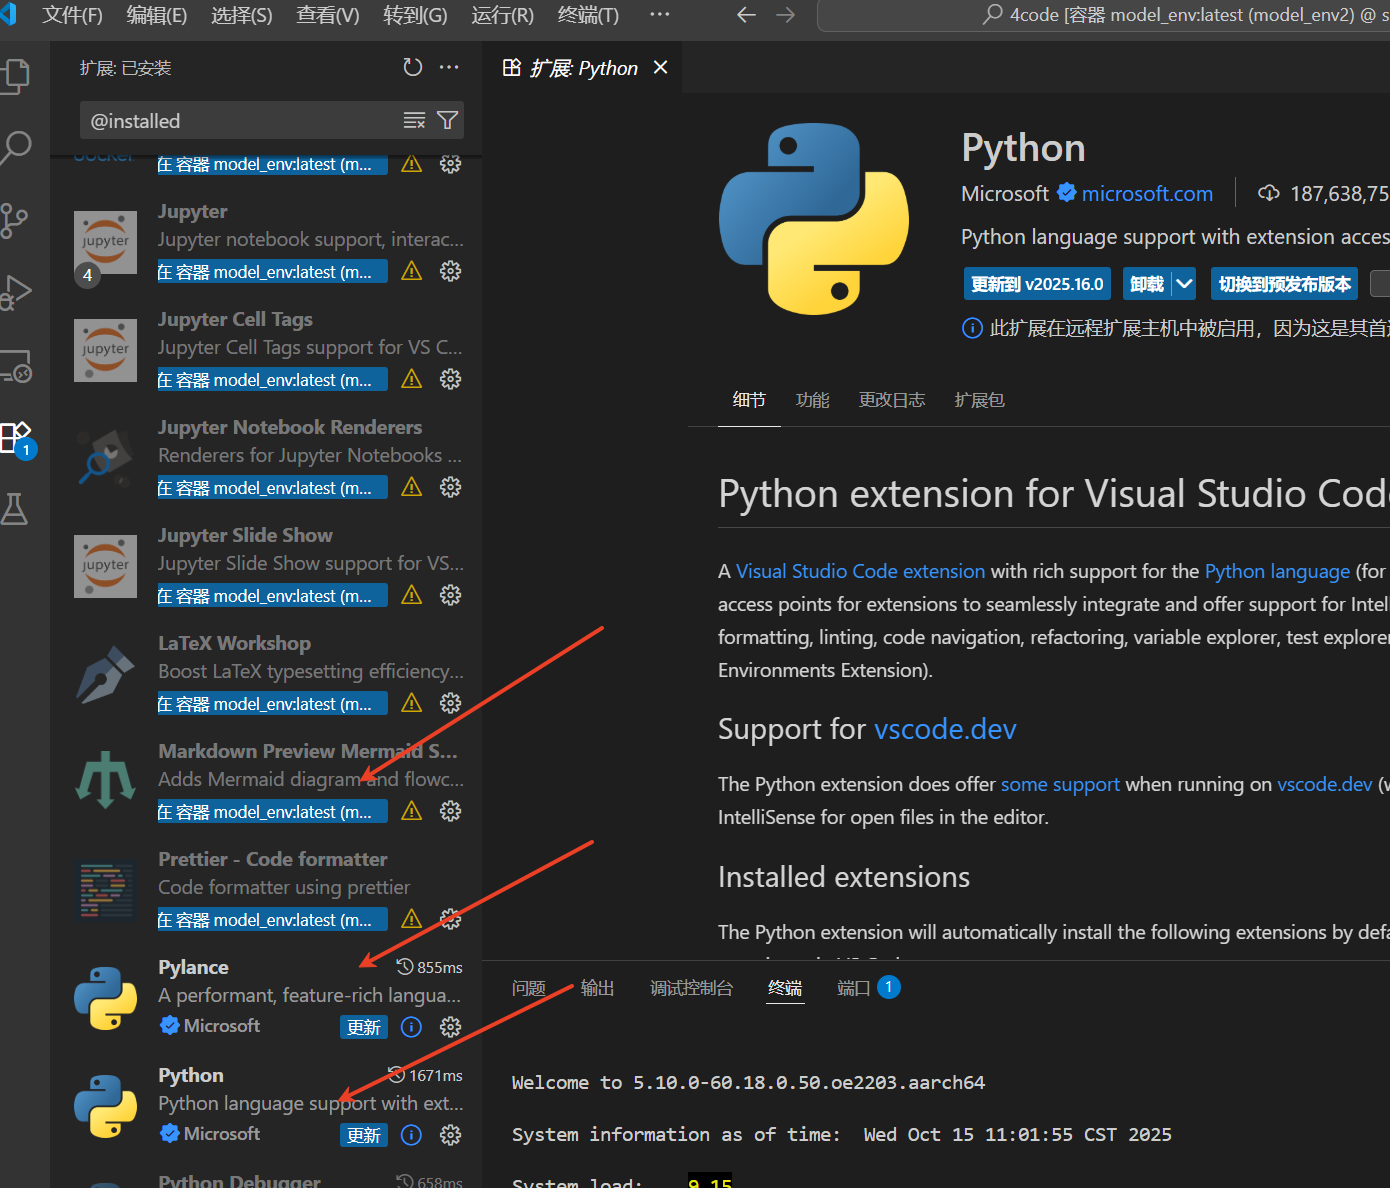
Task: Open the 终端(T) menu
Action: 588,15
